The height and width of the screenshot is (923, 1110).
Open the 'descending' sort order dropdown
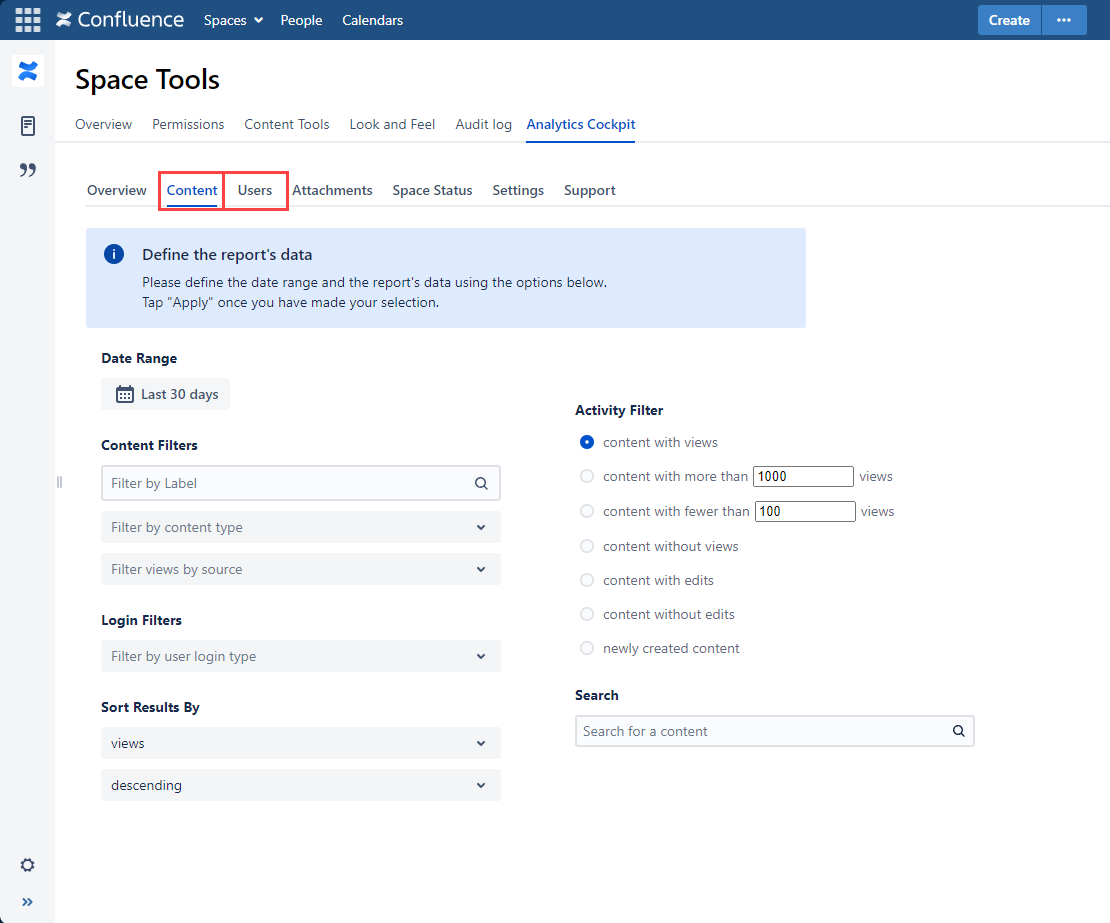(300, 785)
